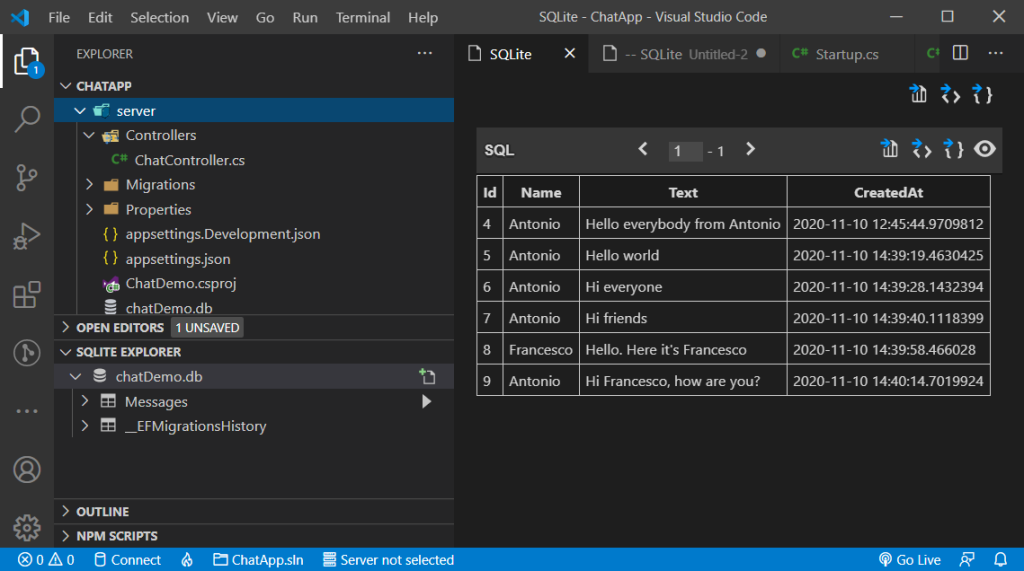Toggle the eye icon in SQL toolbar
Viewport: 1024px width, 571px height.
click(985, 149)
